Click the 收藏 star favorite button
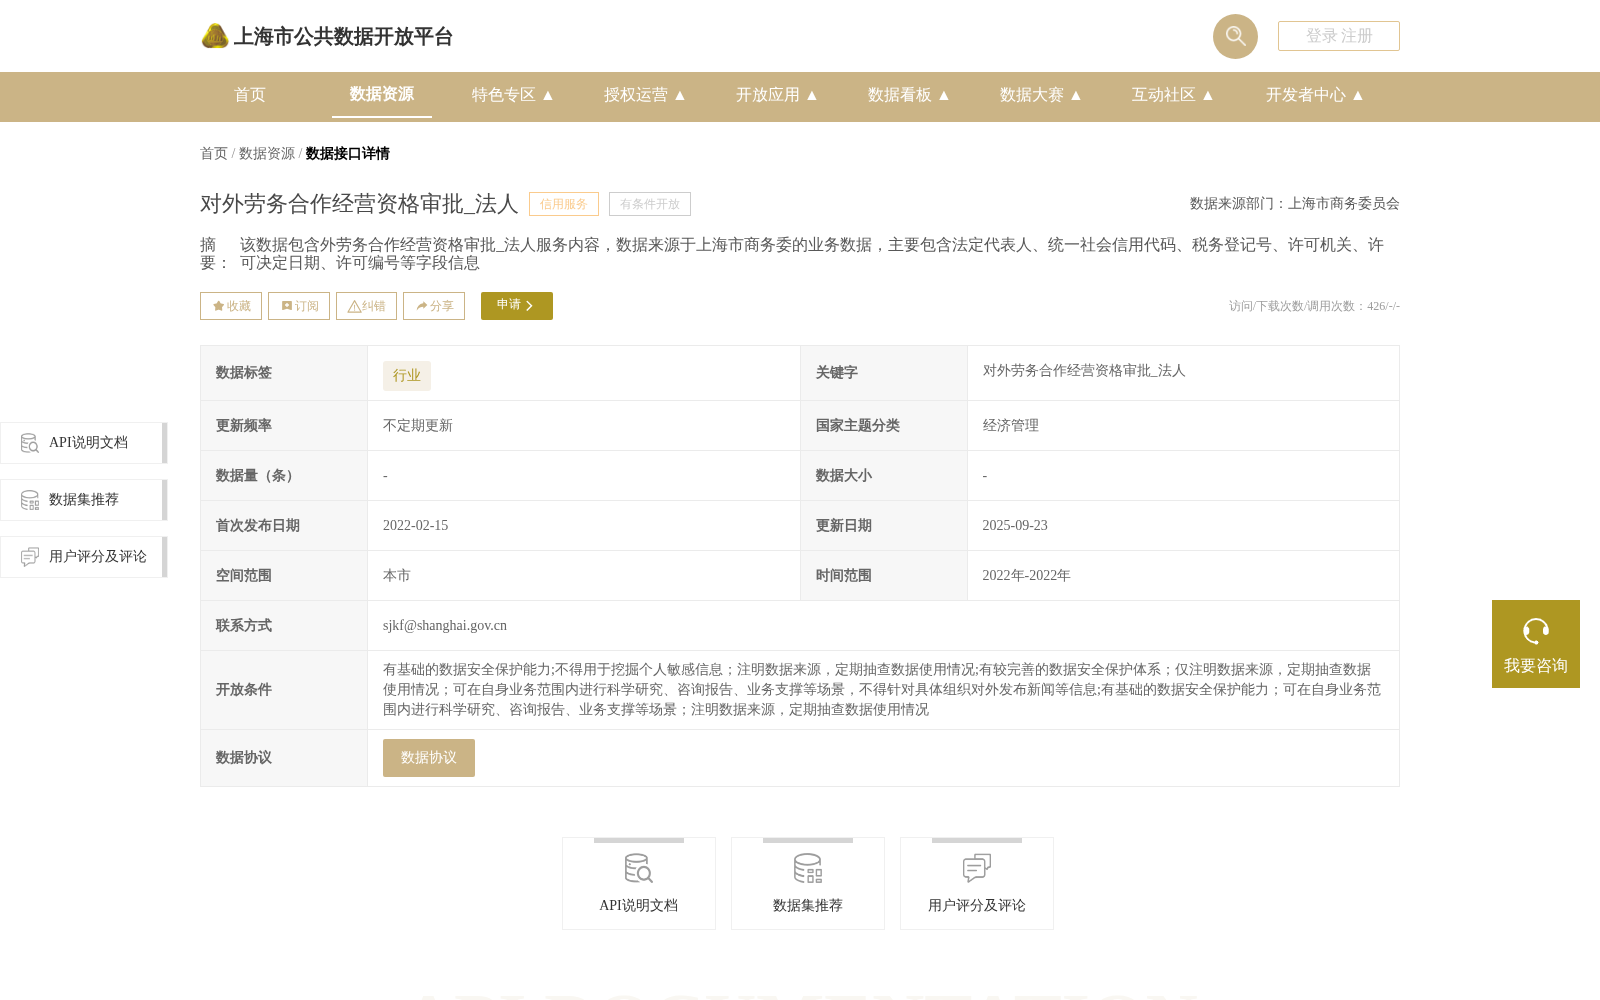 pos(231,306)
